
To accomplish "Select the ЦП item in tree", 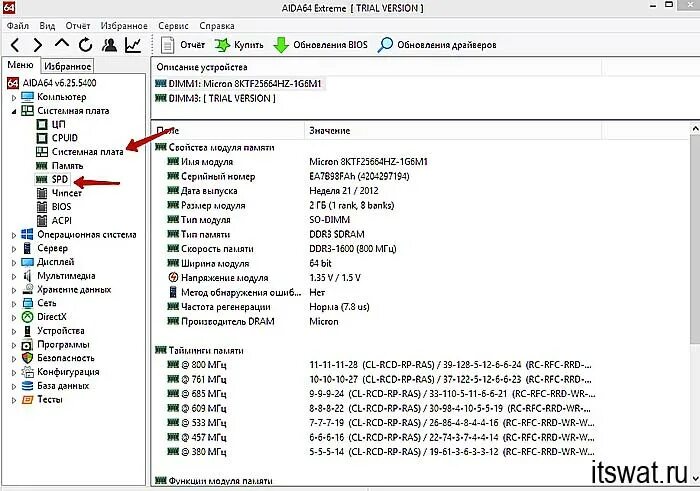I will pos(58,124).
